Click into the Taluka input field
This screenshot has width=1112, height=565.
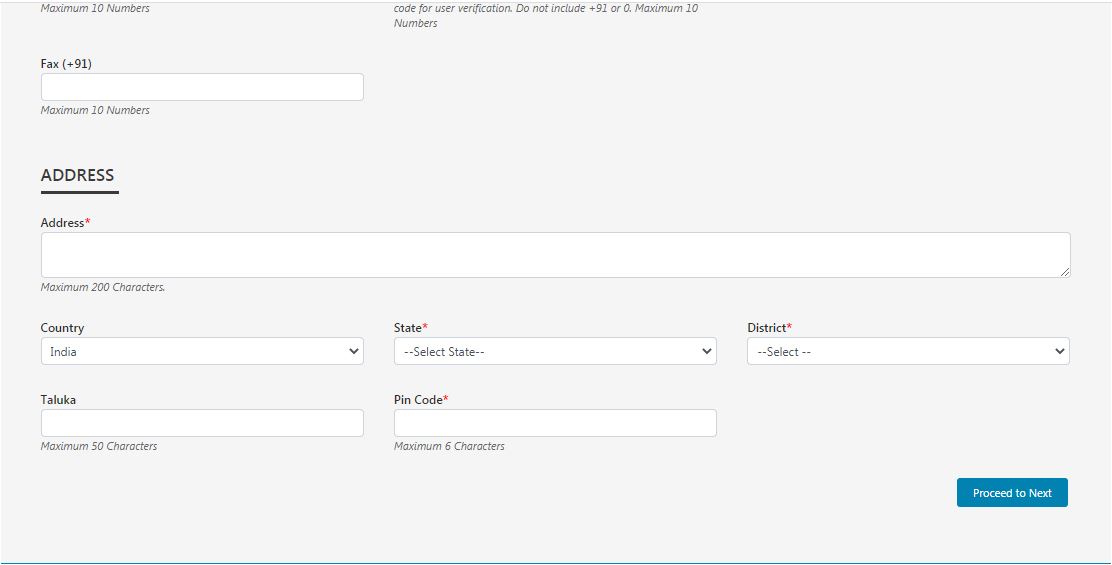(x=202, y=423)
